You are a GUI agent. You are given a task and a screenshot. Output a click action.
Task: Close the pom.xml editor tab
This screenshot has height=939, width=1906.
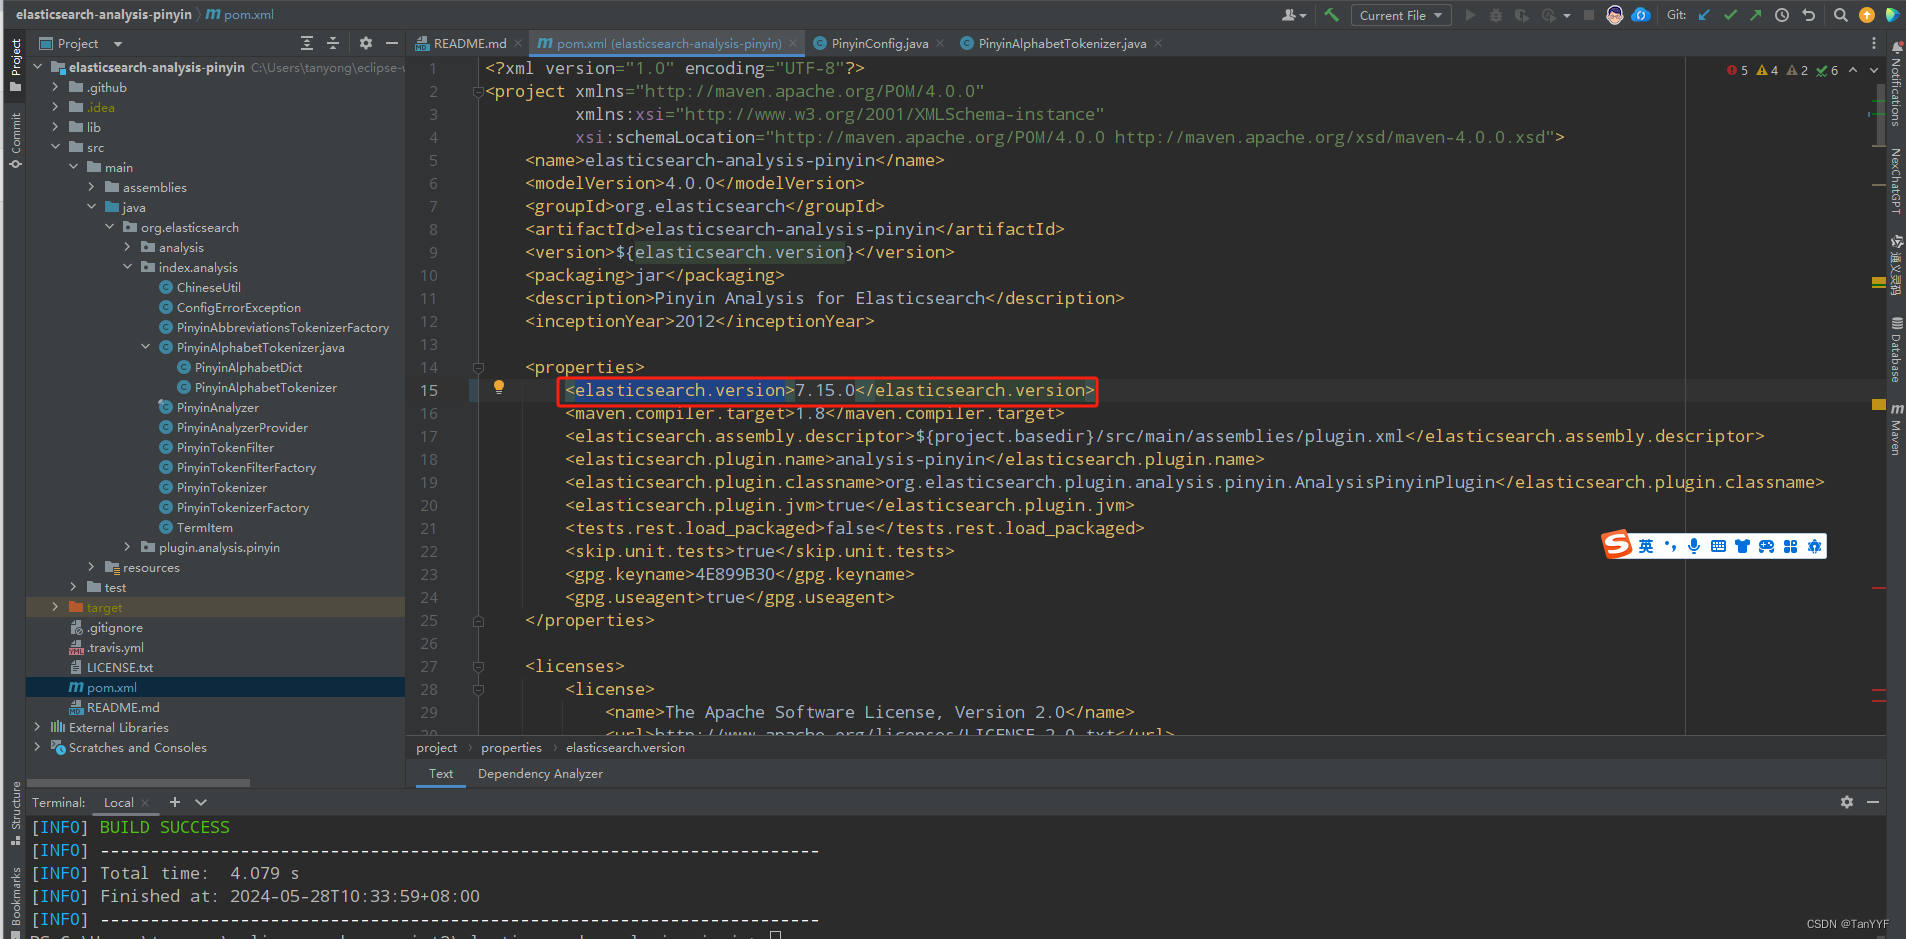[x=793, y=43]
